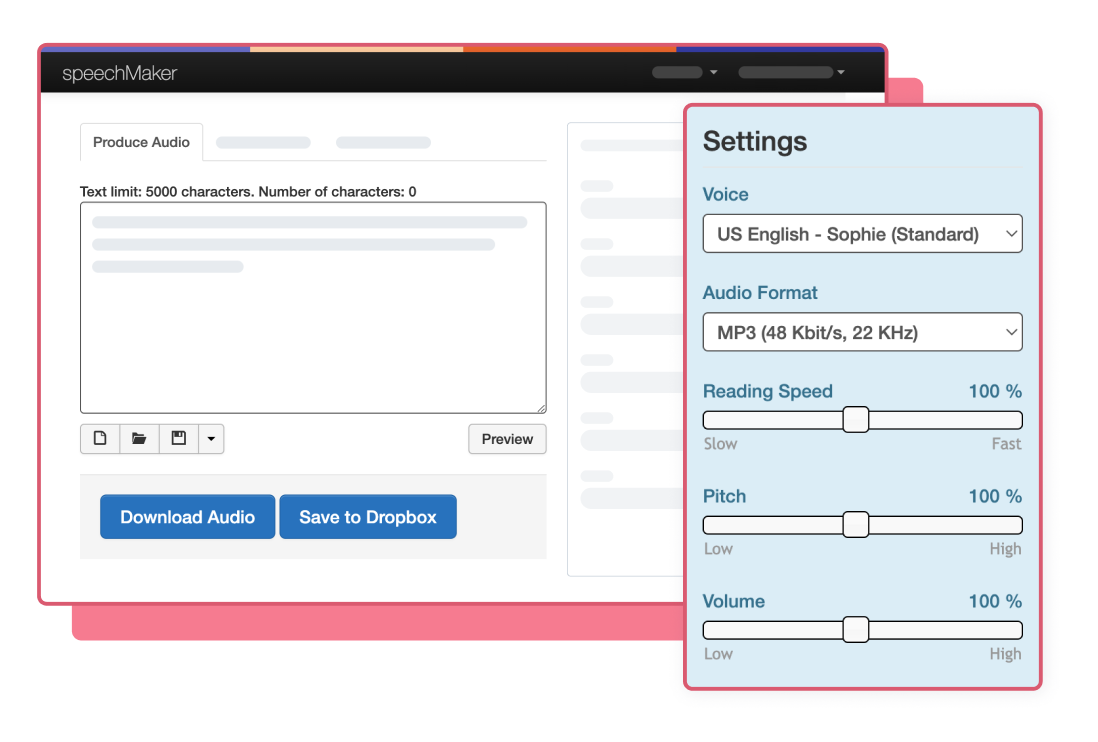Open the Voice dropdown

click(862, 234)
